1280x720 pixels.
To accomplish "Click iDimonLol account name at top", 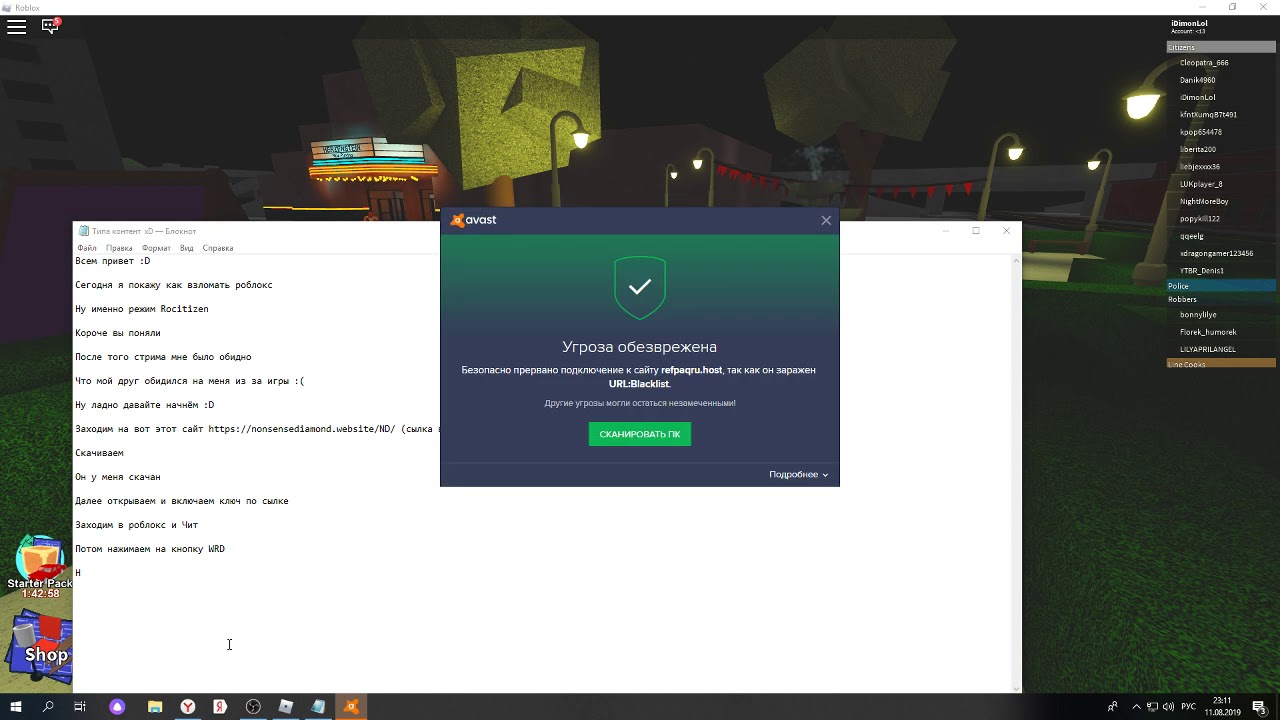I will [1190, 23].
